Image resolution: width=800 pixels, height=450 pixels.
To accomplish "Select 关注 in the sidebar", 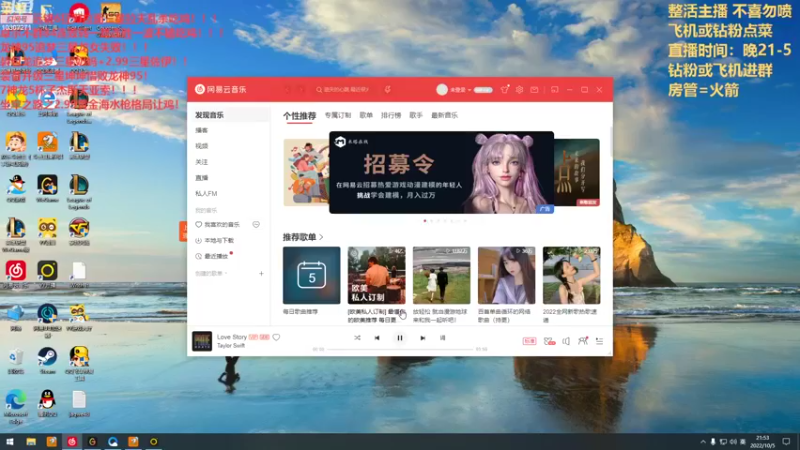I will 202,162.
